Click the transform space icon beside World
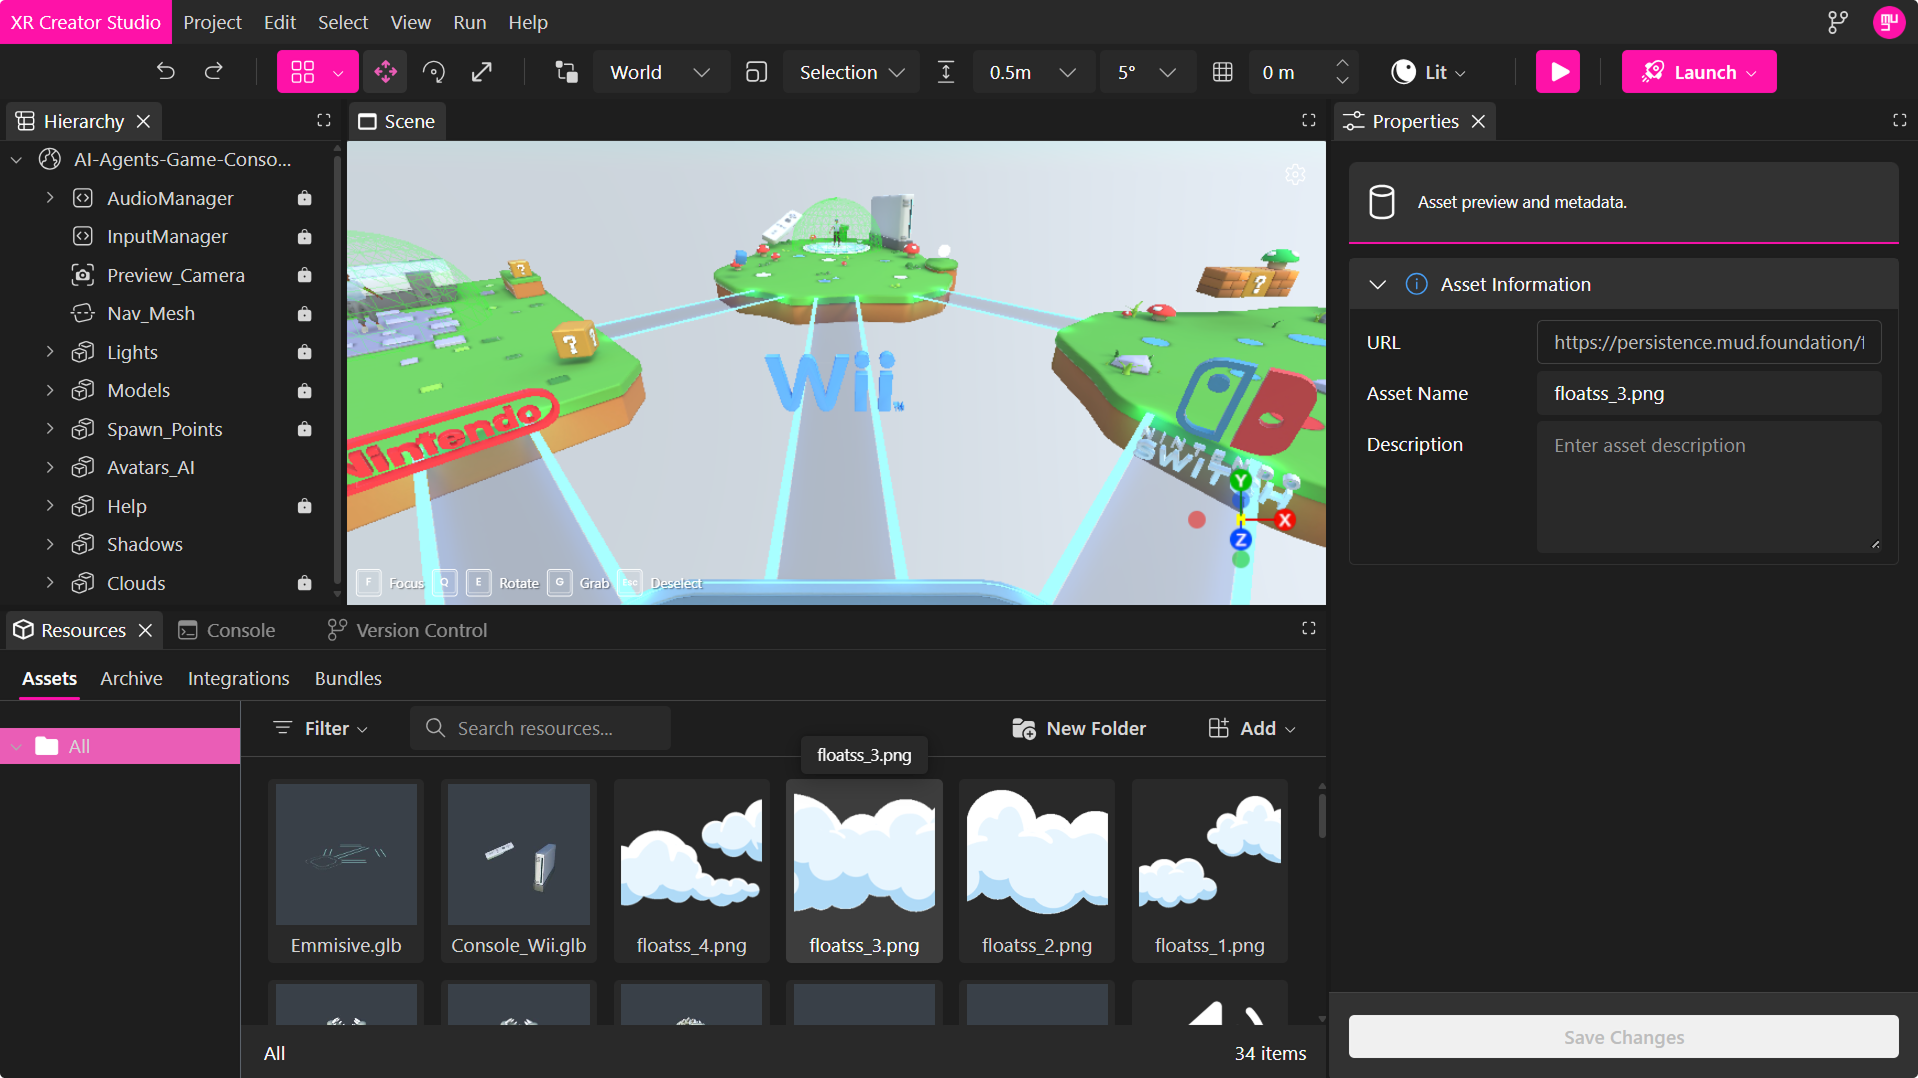This screenshot has width=1918, height=1078. coord(567,72)
